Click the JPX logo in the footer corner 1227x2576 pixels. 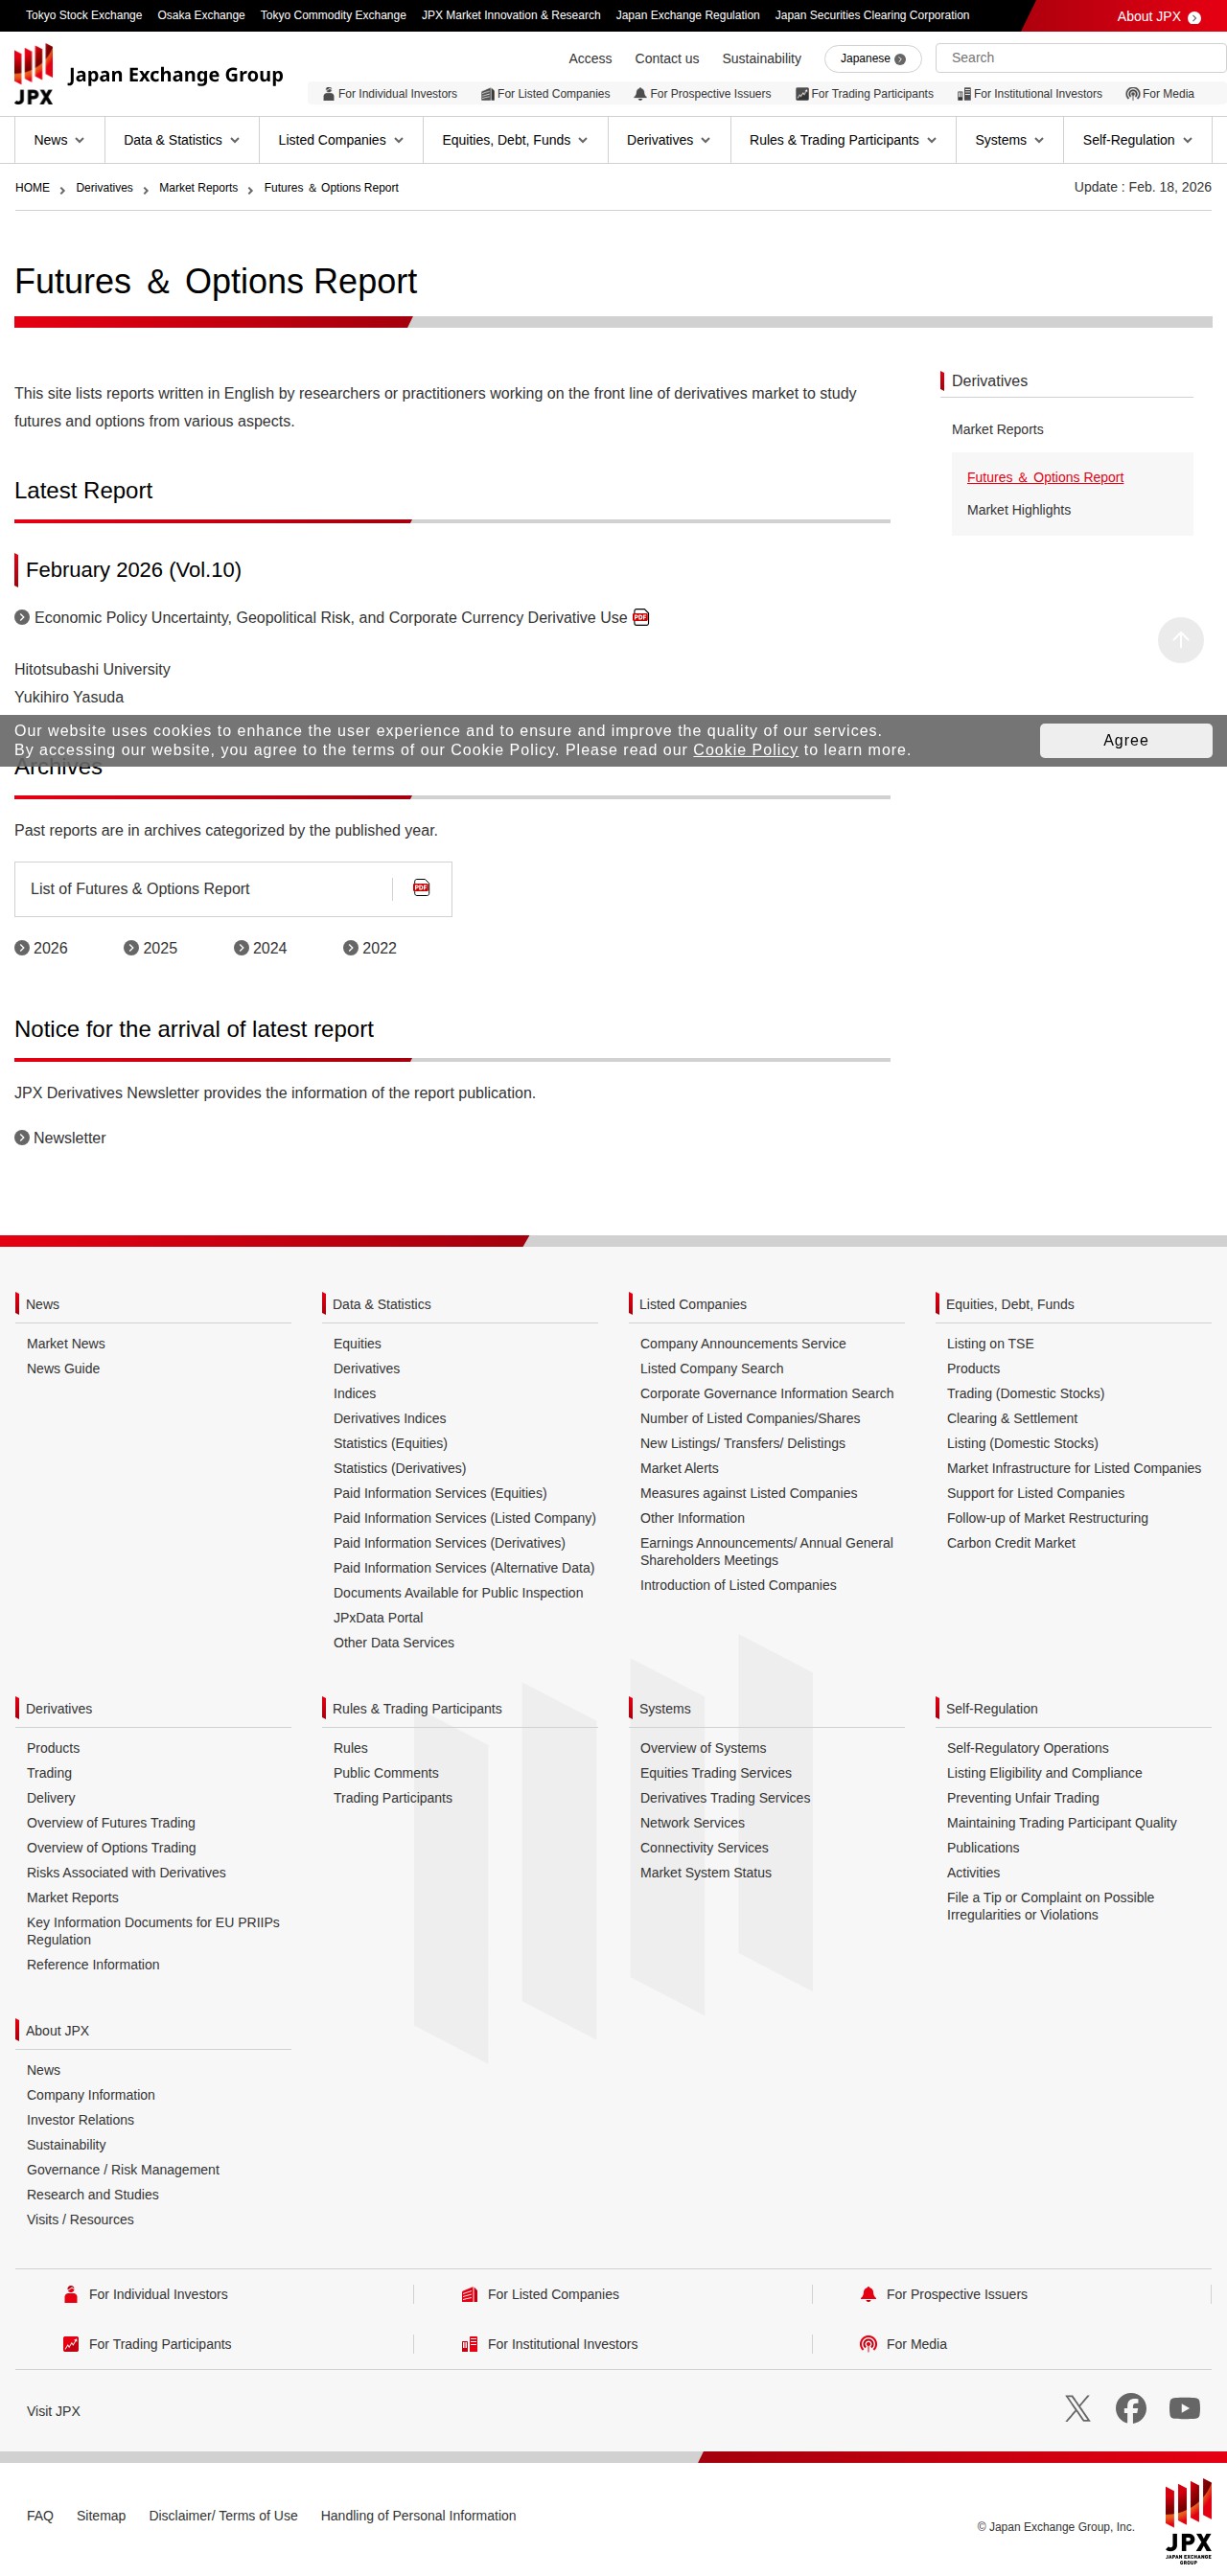tap(1188, 2520)
